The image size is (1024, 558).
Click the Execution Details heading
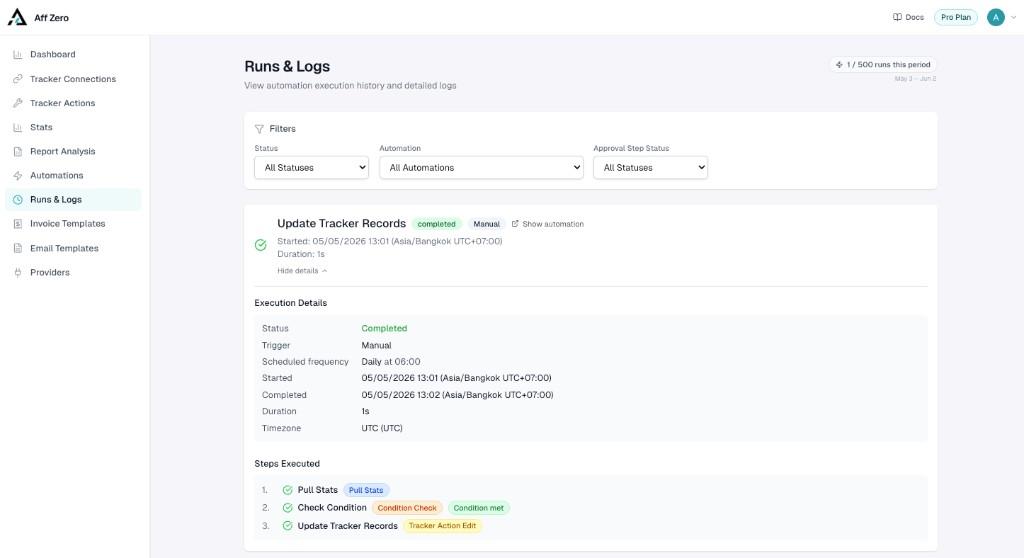pyautogui.click(x=291, y=303)
